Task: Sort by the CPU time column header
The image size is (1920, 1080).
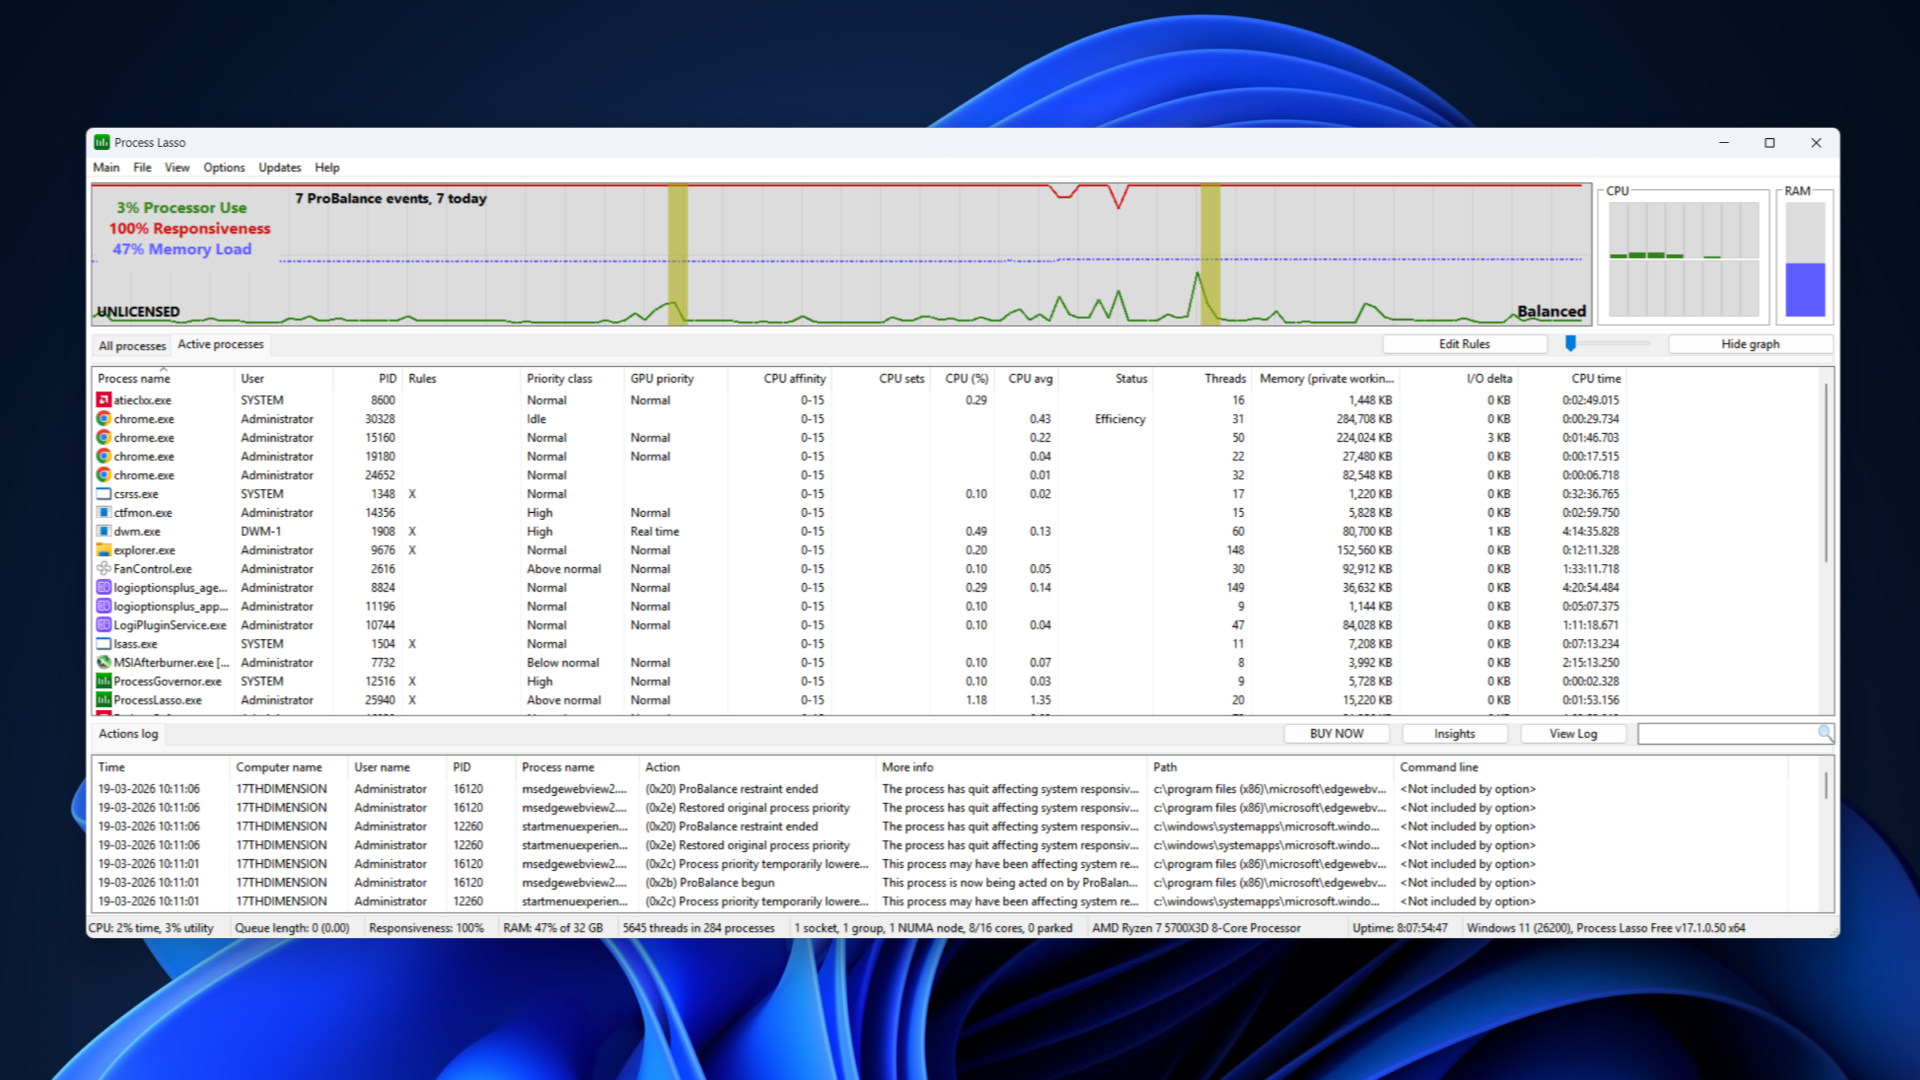Action: point(1572,379)
